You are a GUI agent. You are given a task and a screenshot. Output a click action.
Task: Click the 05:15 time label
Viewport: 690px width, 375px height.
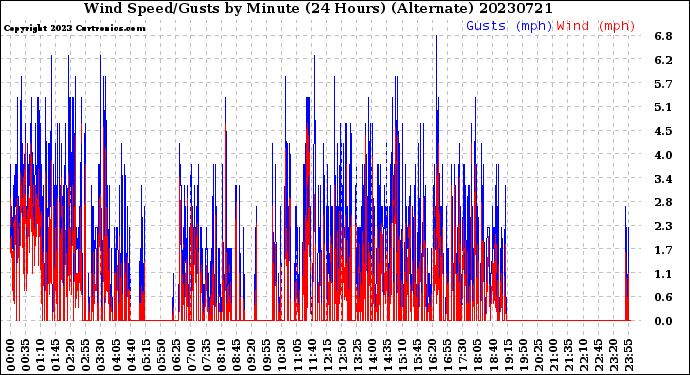coord(146,355)
